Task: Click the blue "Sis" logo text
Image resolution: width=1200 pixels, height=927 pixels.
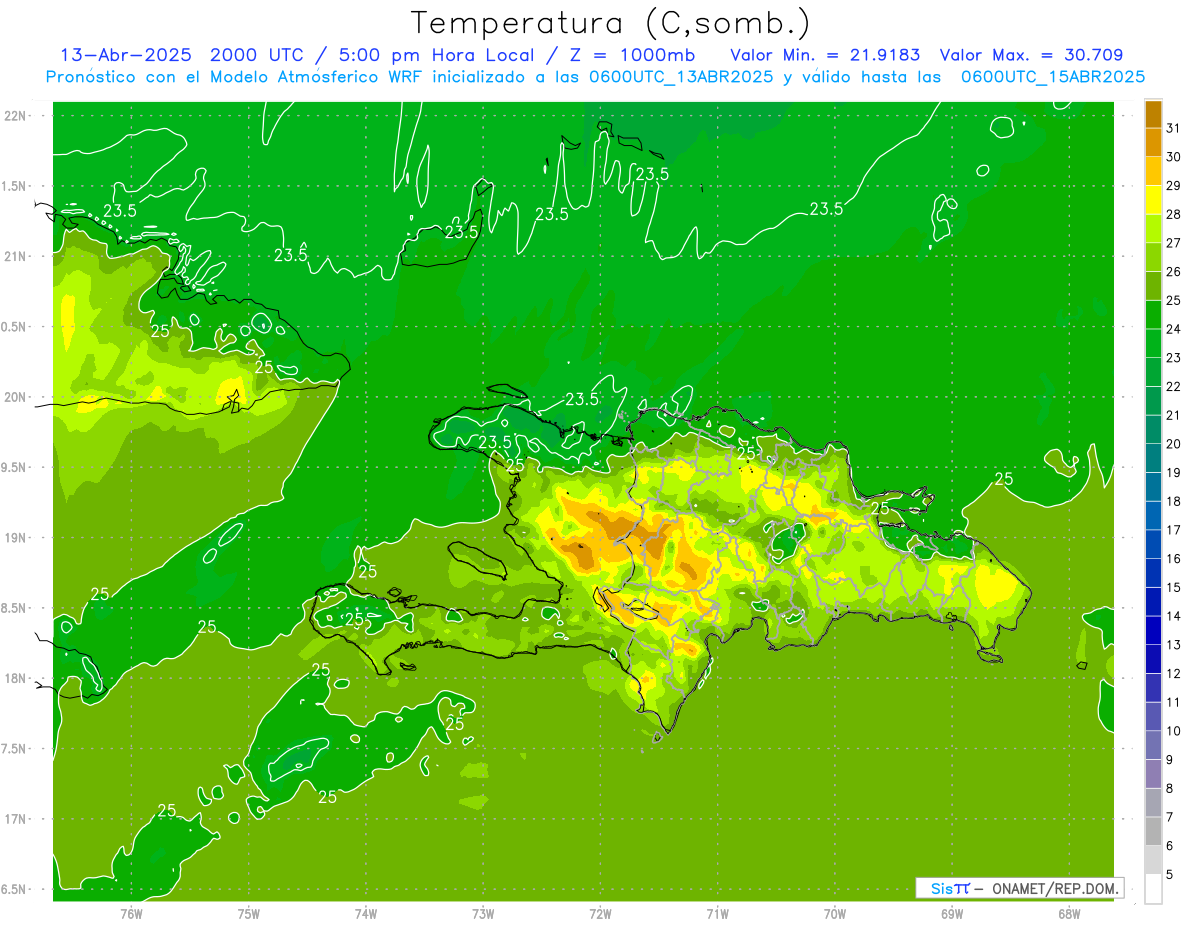Action: tap(941, 888)
